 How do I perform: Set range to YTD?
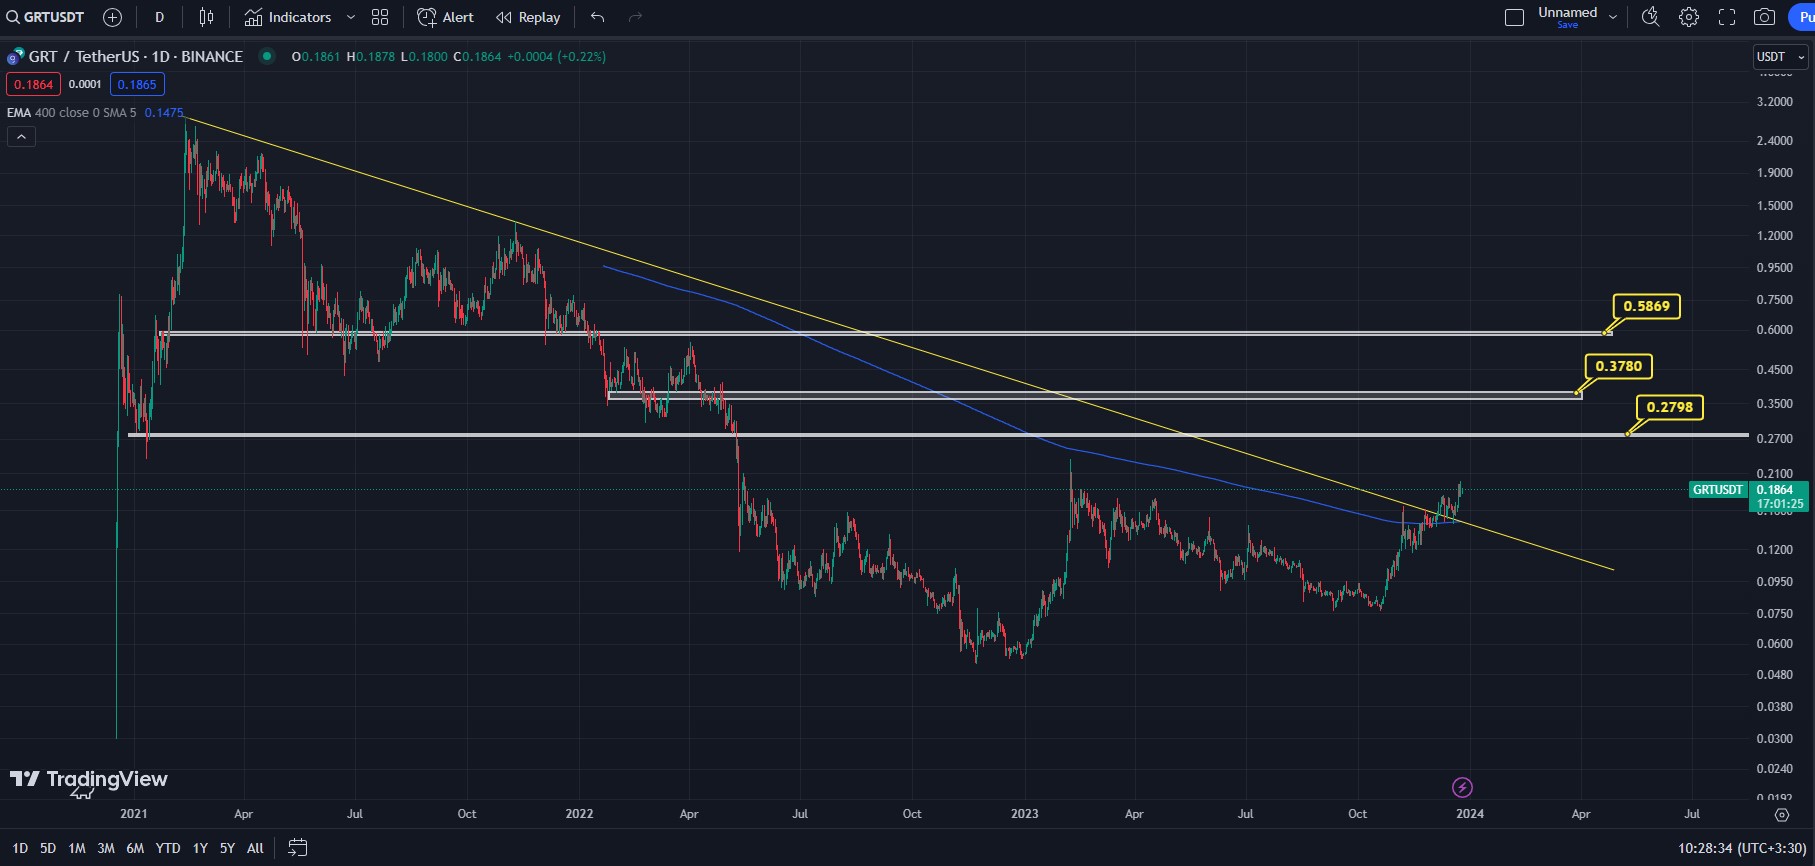168,848
